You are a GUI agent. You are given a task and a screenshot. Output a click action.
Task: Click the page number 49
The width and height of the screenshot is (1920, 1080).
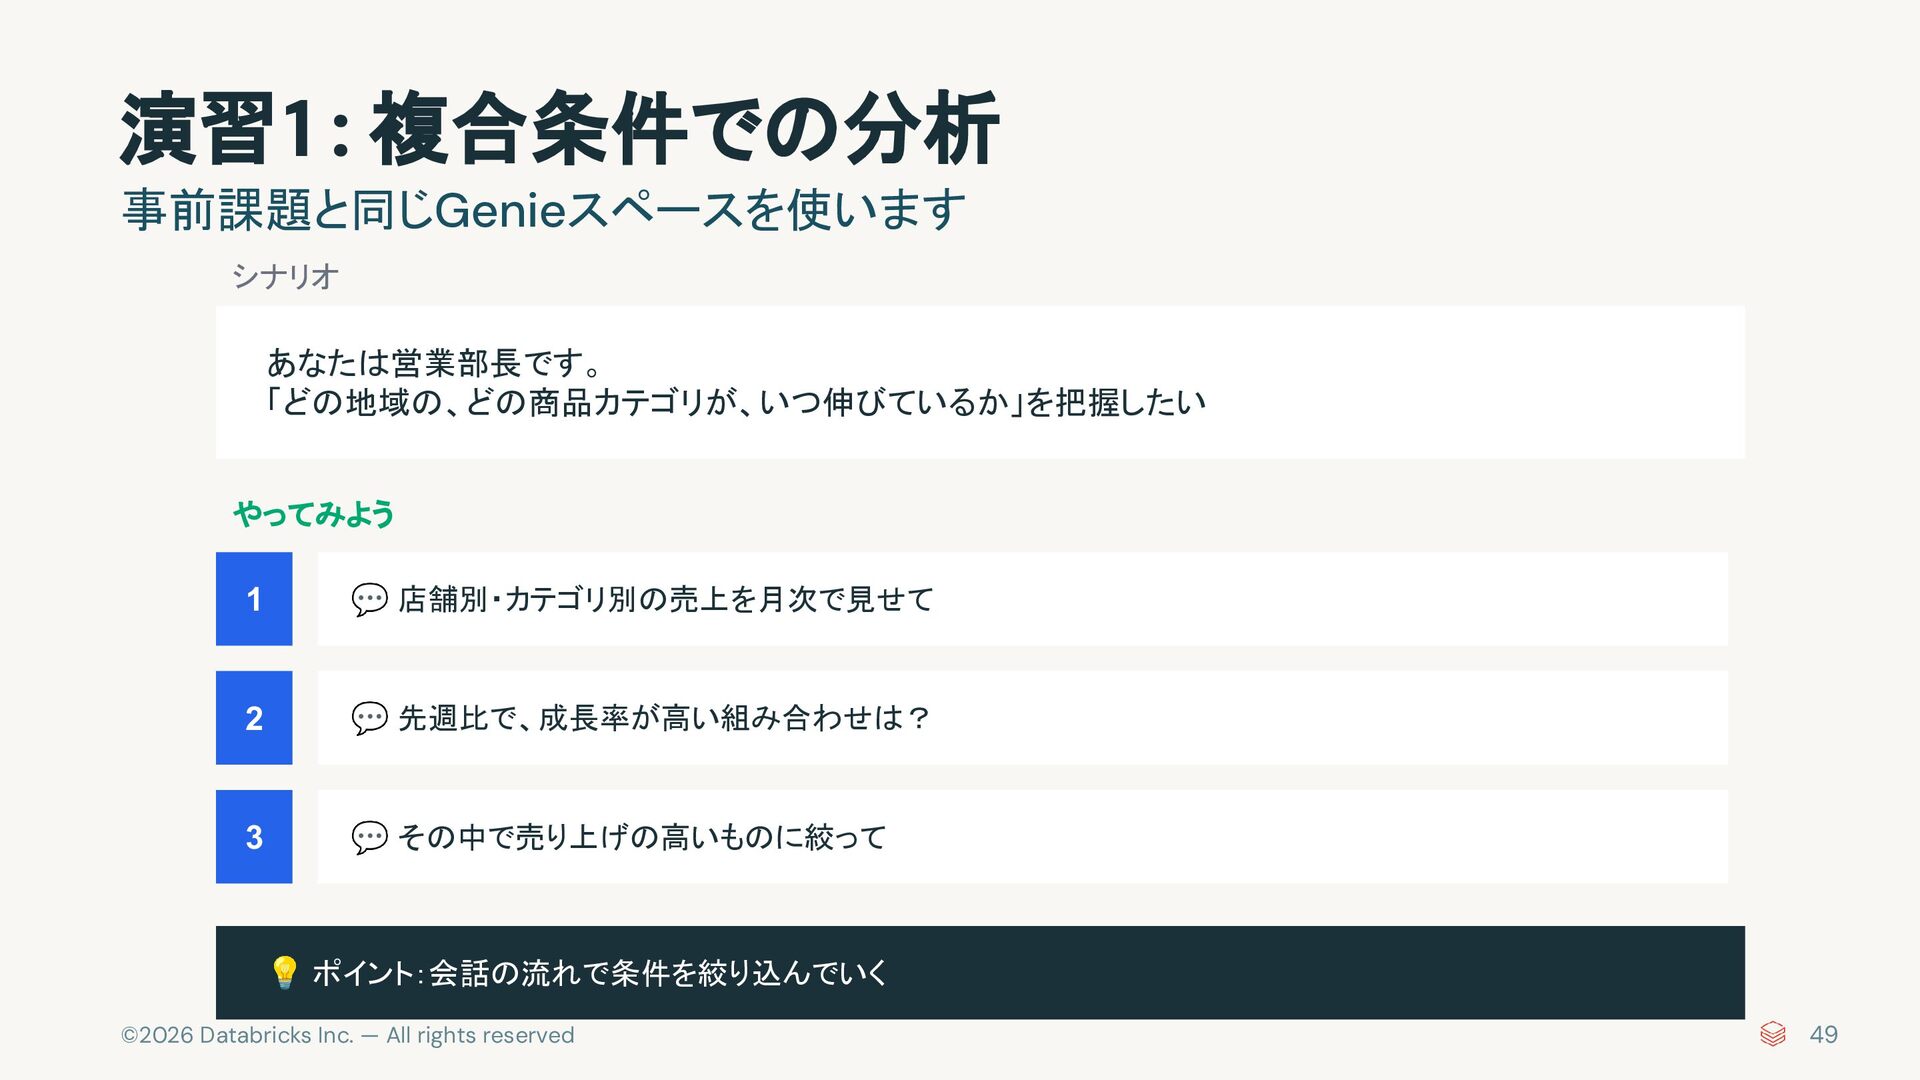pyautogui.click(x=1823, y=1035)
